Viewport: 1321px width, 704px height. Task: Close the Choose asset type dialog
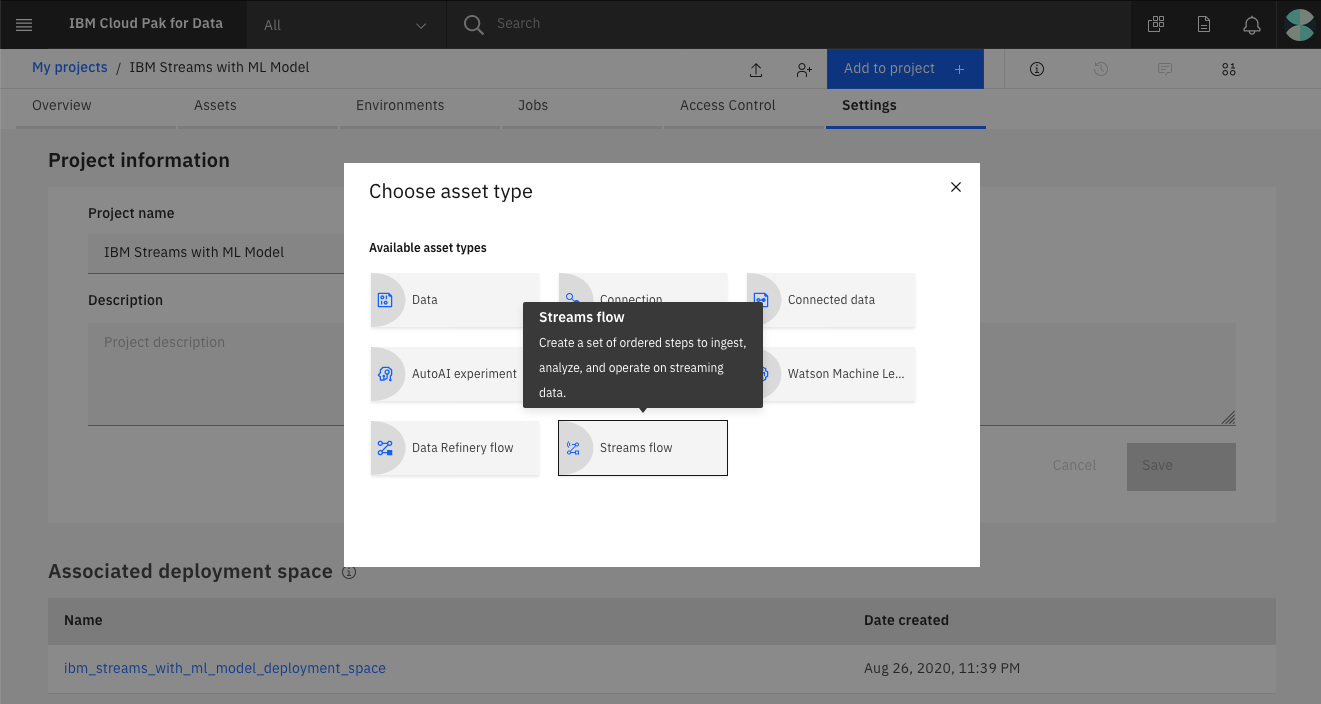click(956, 187)
